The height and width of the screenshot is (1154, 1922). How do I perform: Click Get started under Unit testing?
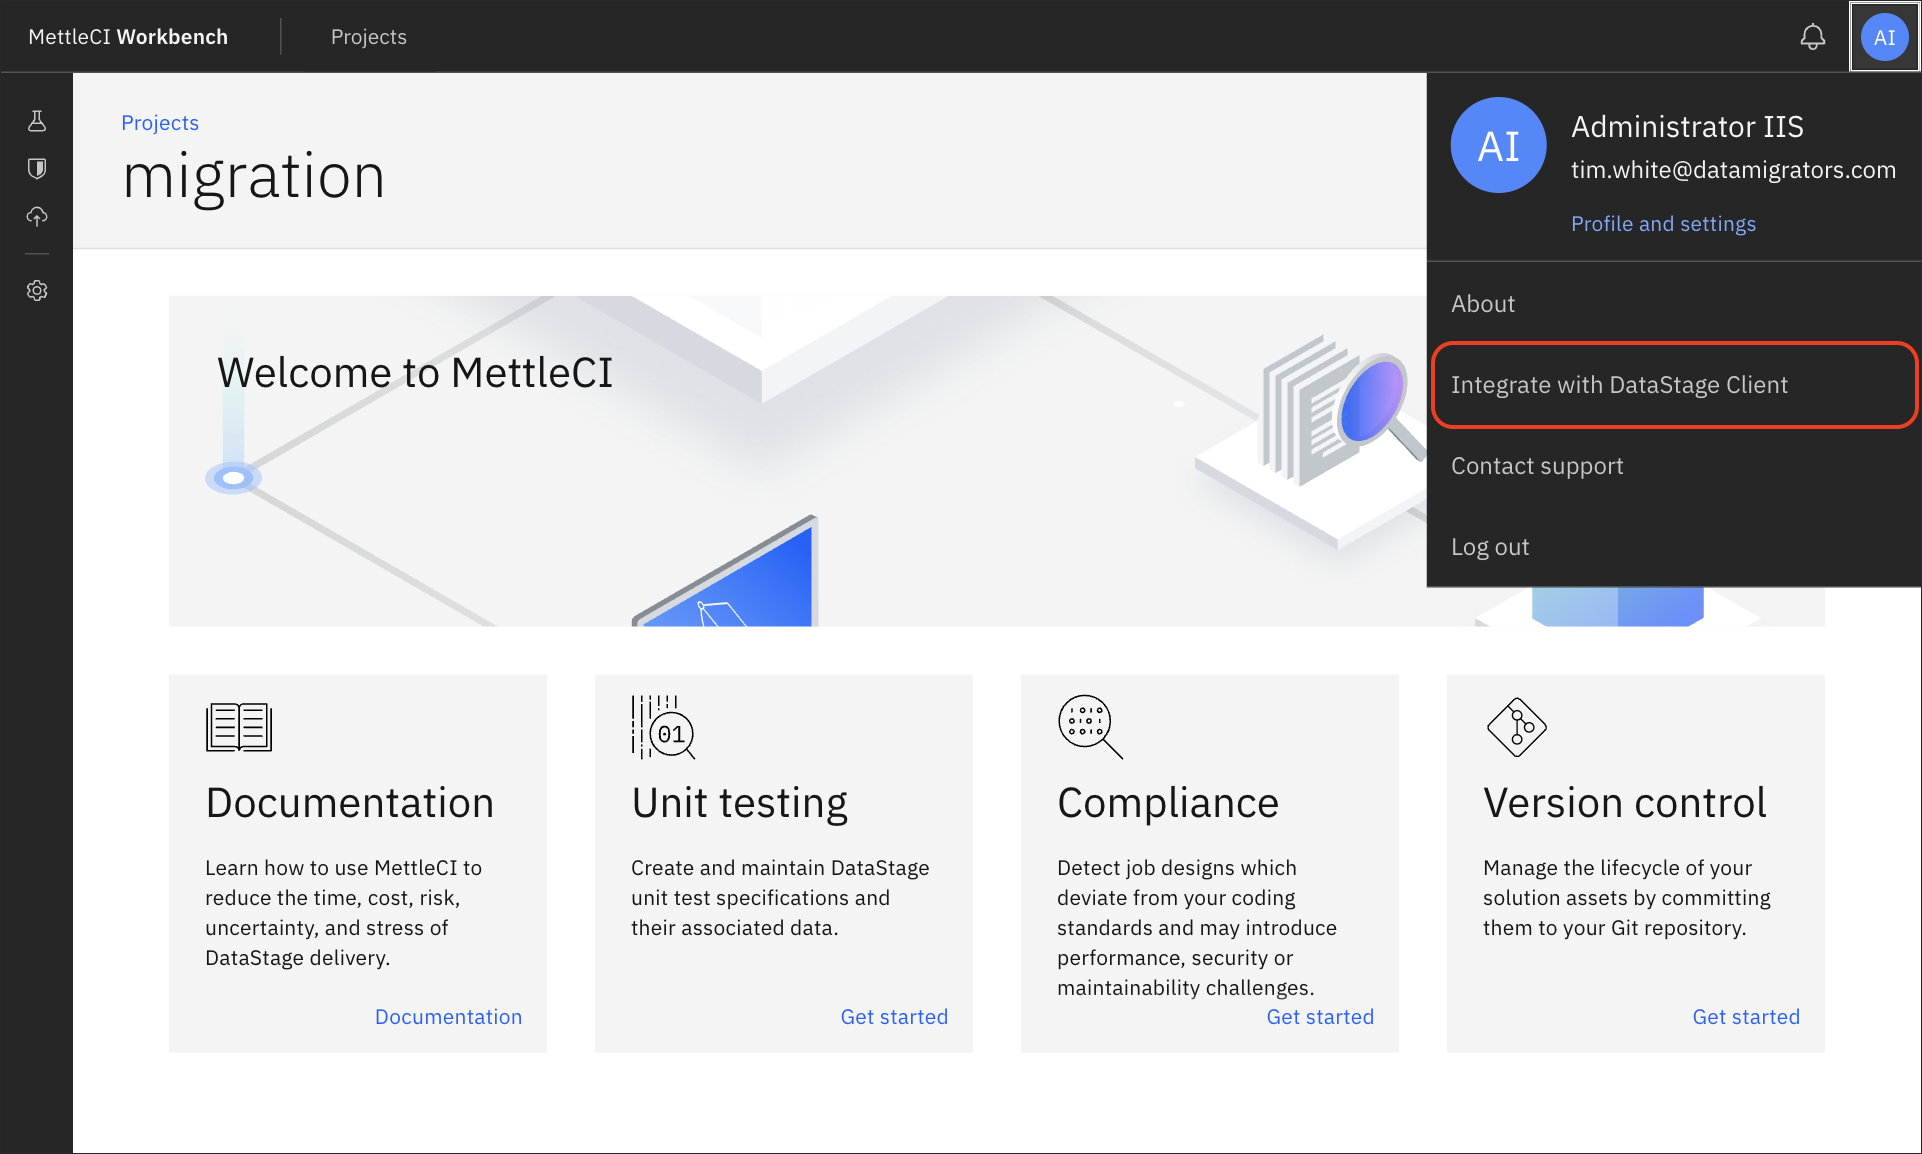click(894, 1017)
